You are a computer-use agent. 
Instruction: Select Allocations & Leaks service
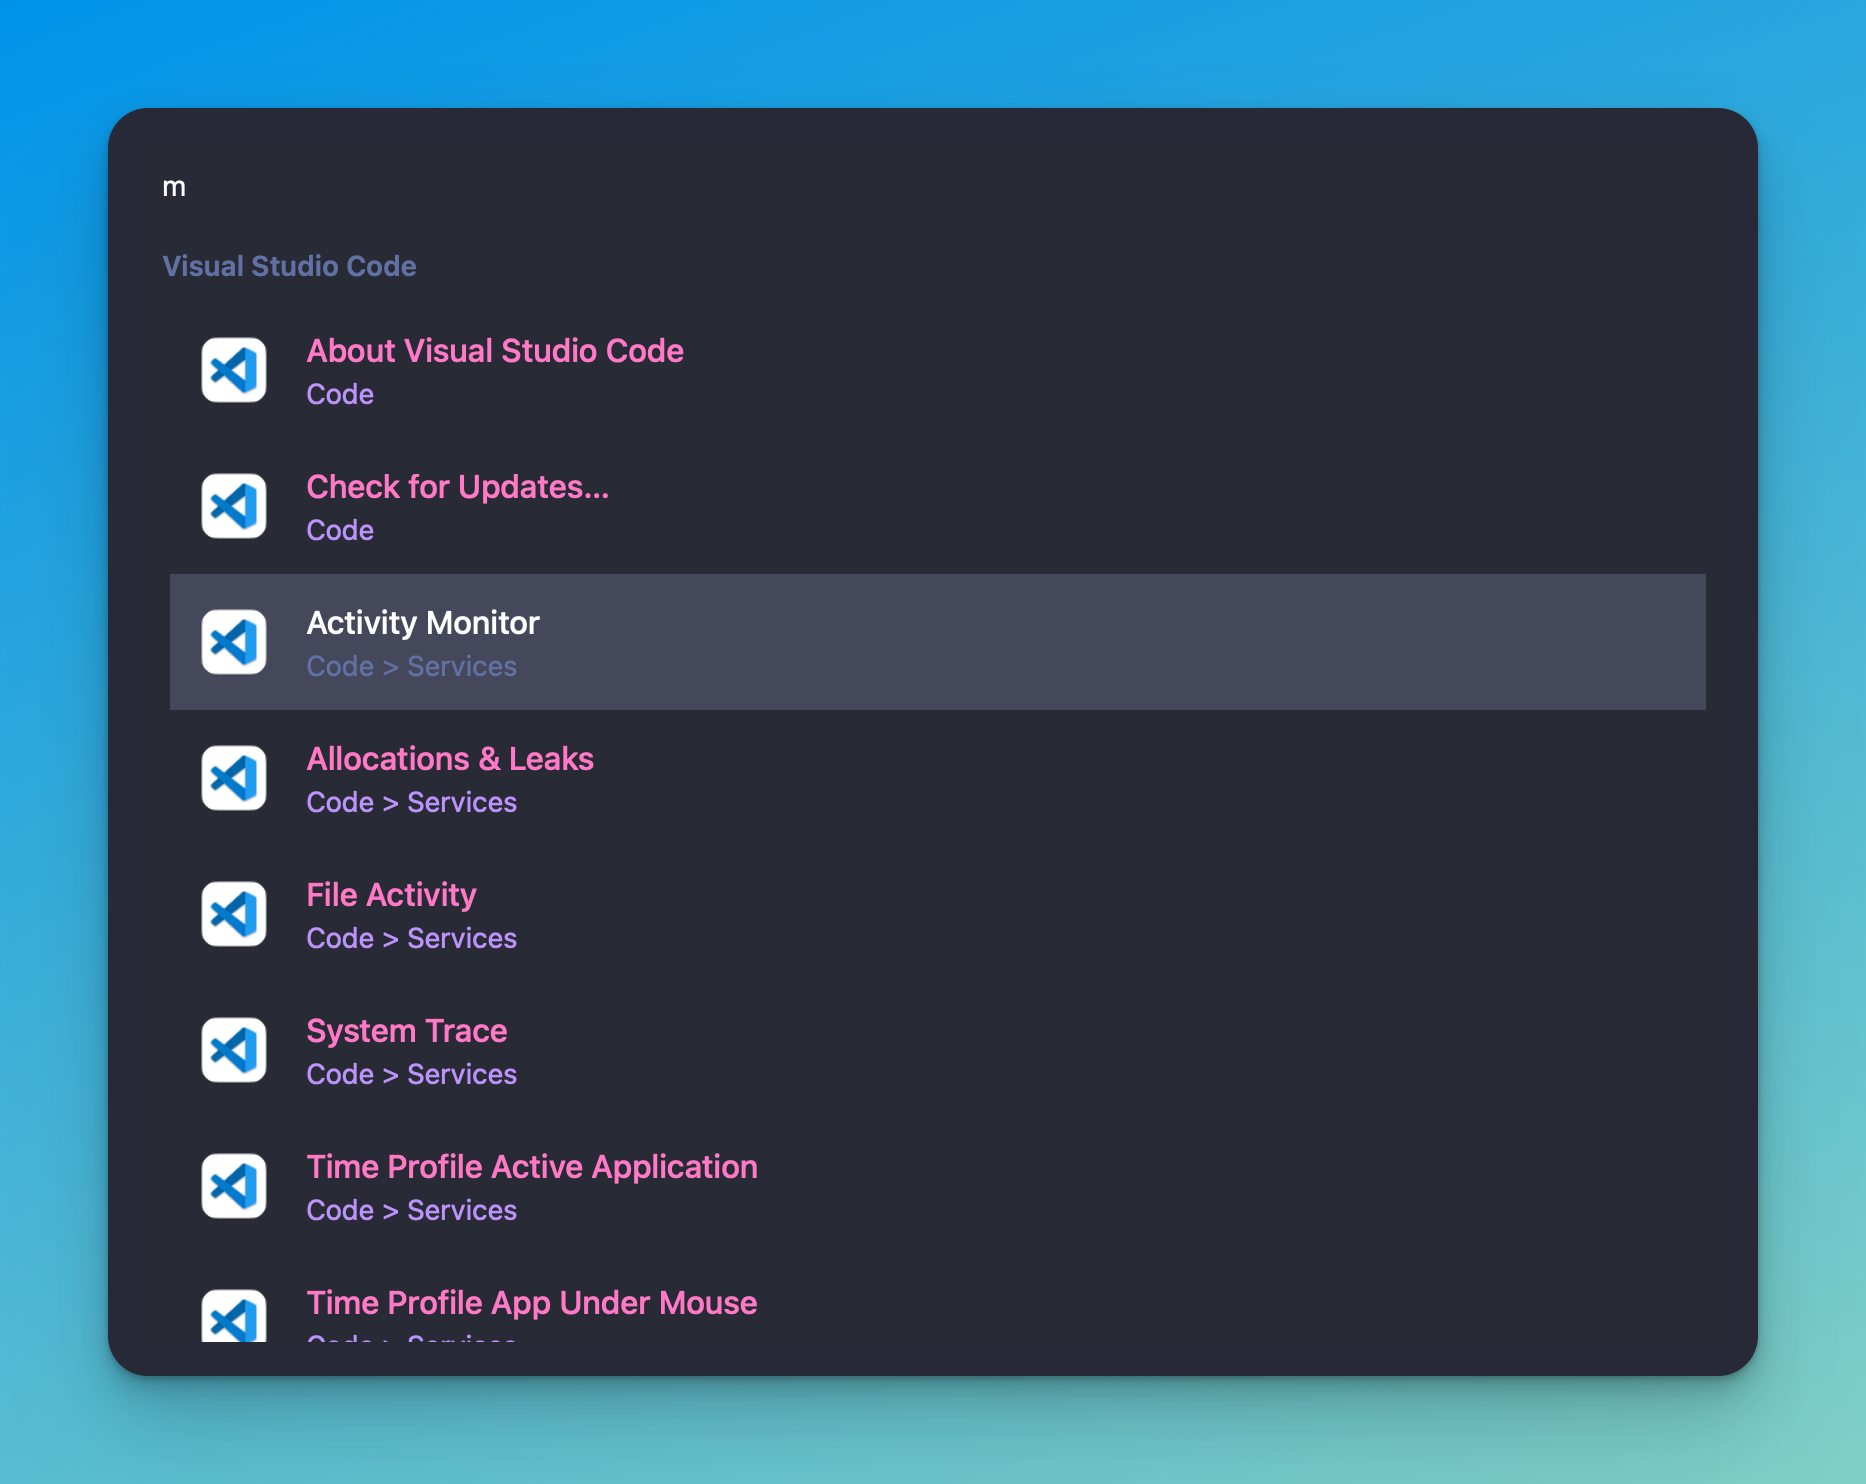click(938, 778)
